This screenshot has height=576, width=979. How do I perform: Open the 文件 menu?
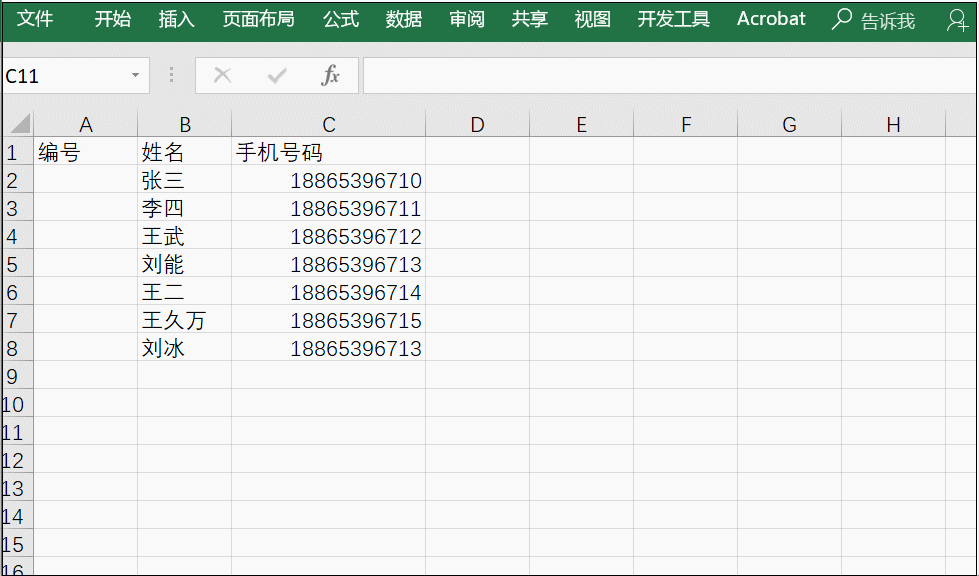[x=35, y=20]
